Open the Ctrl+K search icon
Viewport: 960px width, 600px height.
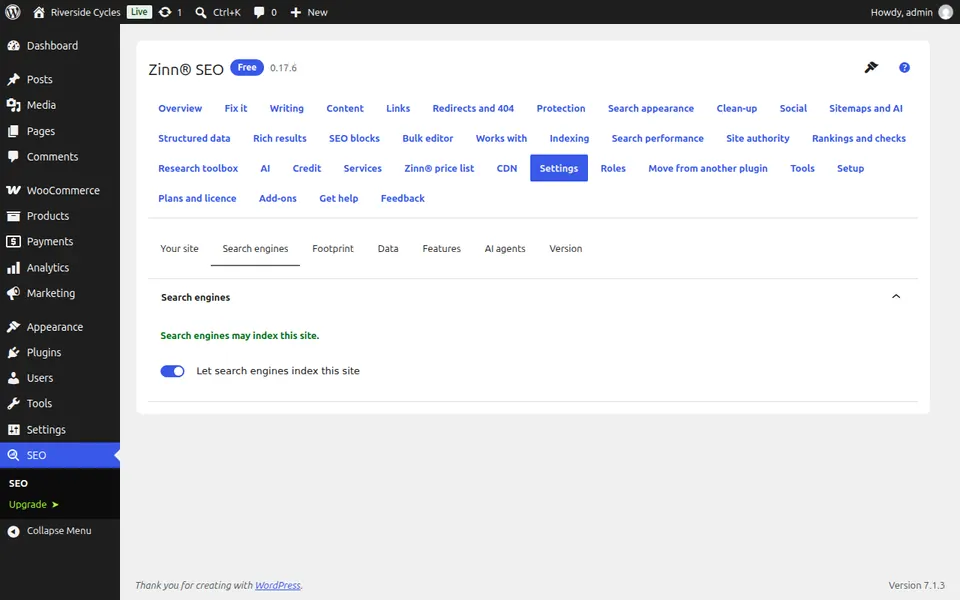200,12
